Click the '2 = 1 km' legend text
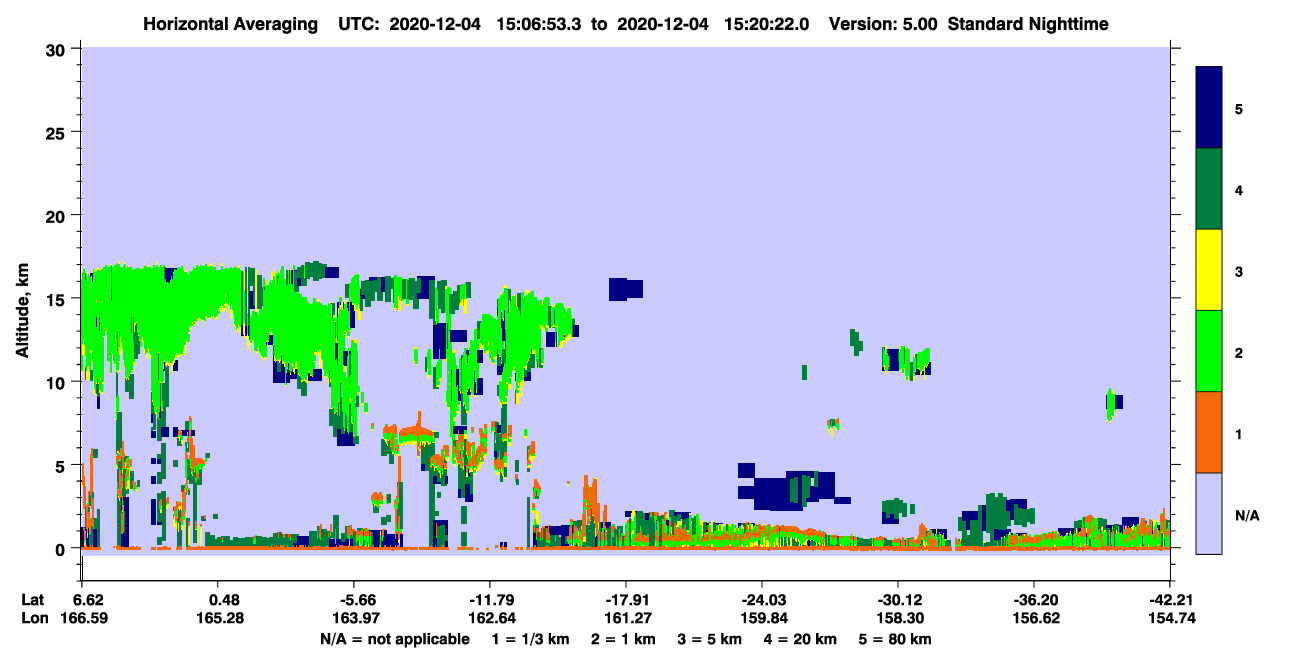 (624, 639)
